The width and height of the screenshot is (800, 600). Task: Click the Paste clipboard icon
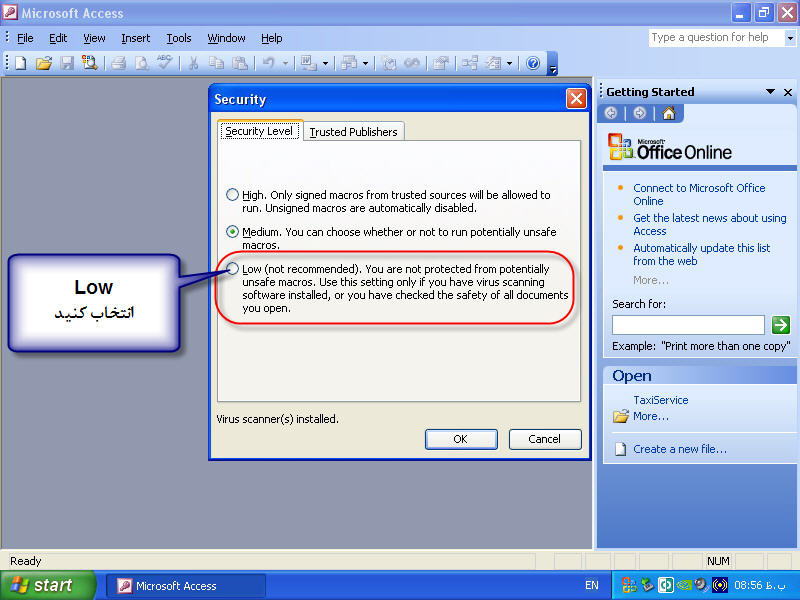[x=240, y=63]
